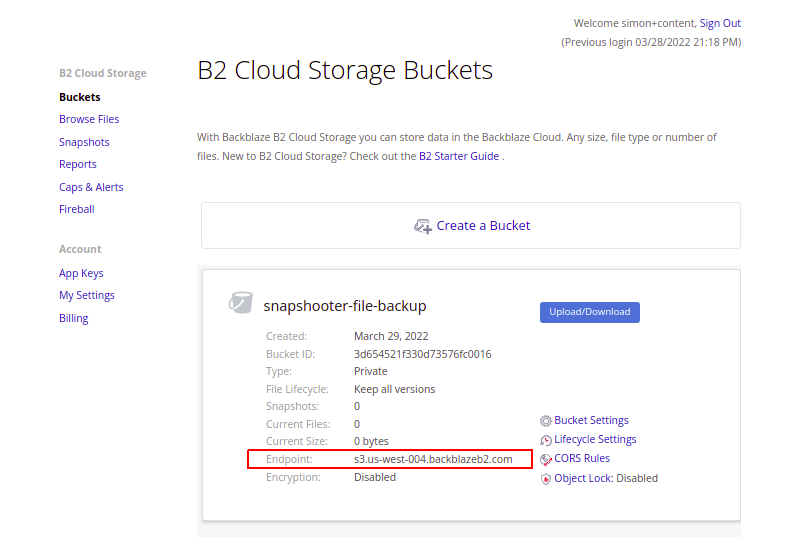The width and height of the screenshot is (788, 545).
Task: Open App Keys under Account
Action: click(x=81, y=273)
